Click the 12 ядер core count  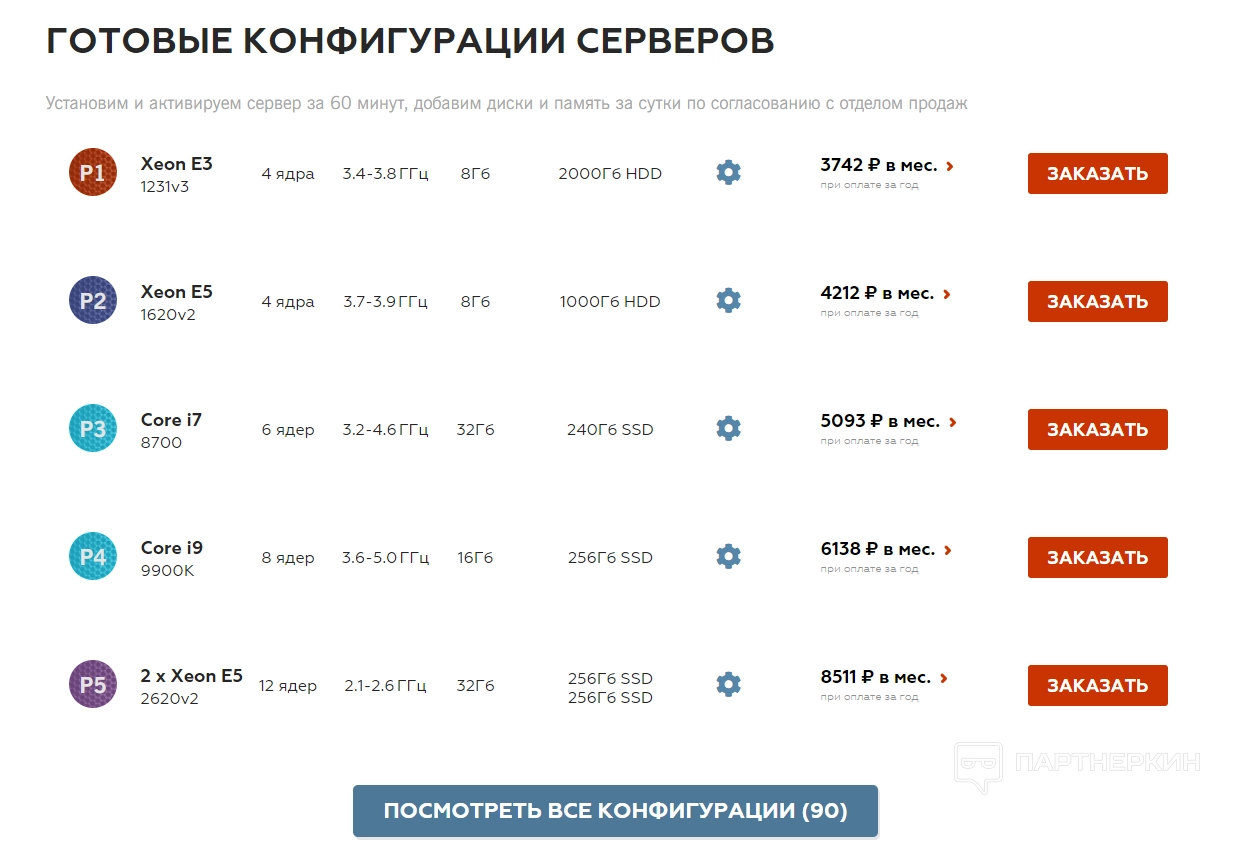pos(288,686)
